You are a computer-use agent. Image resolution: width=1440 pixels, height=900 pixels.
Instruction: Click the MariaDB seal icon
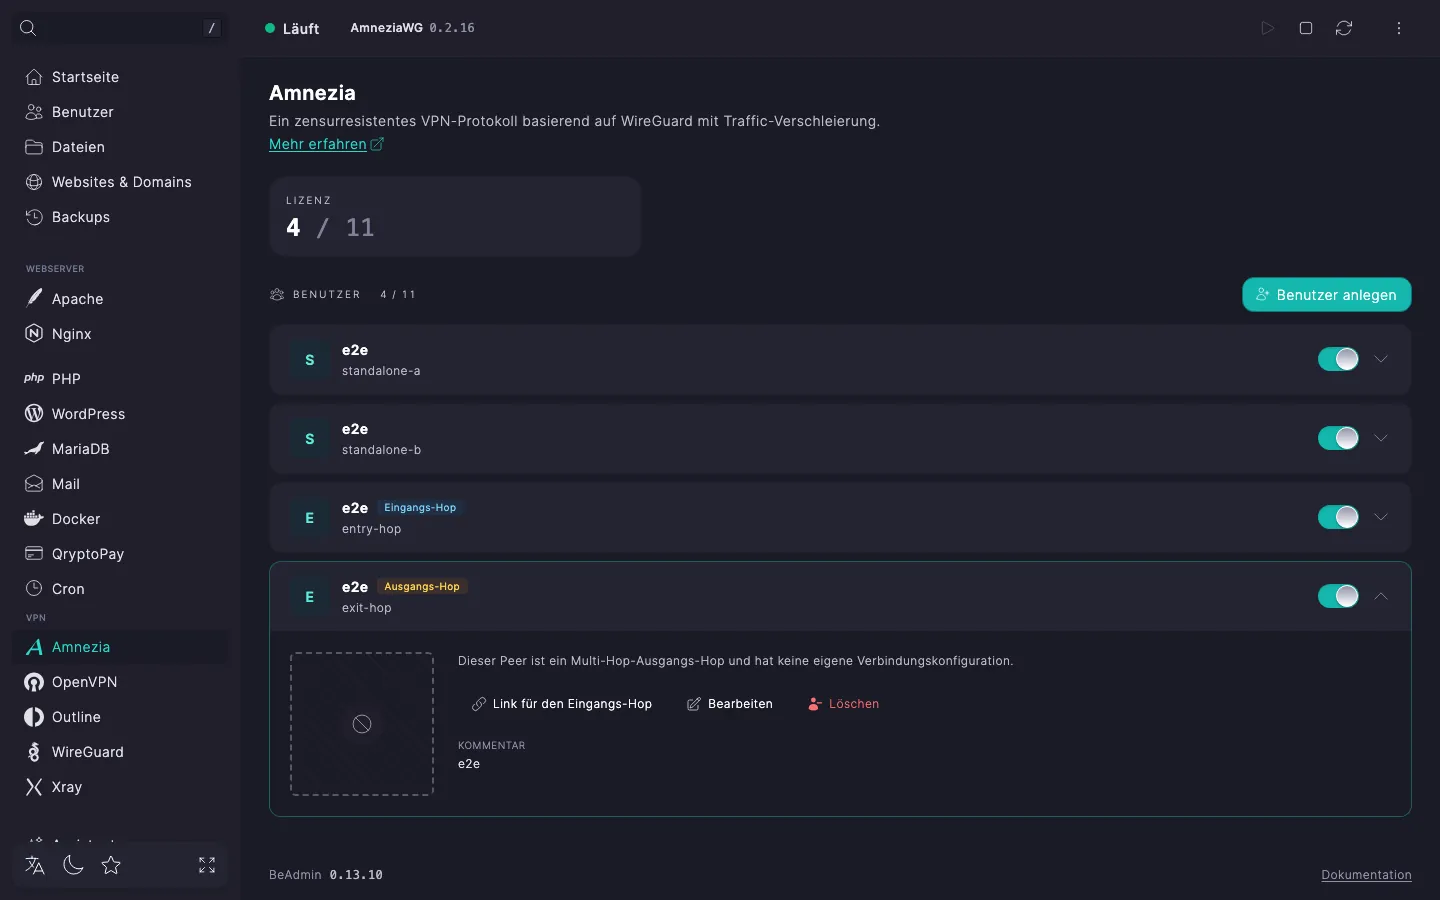point(34,449)
